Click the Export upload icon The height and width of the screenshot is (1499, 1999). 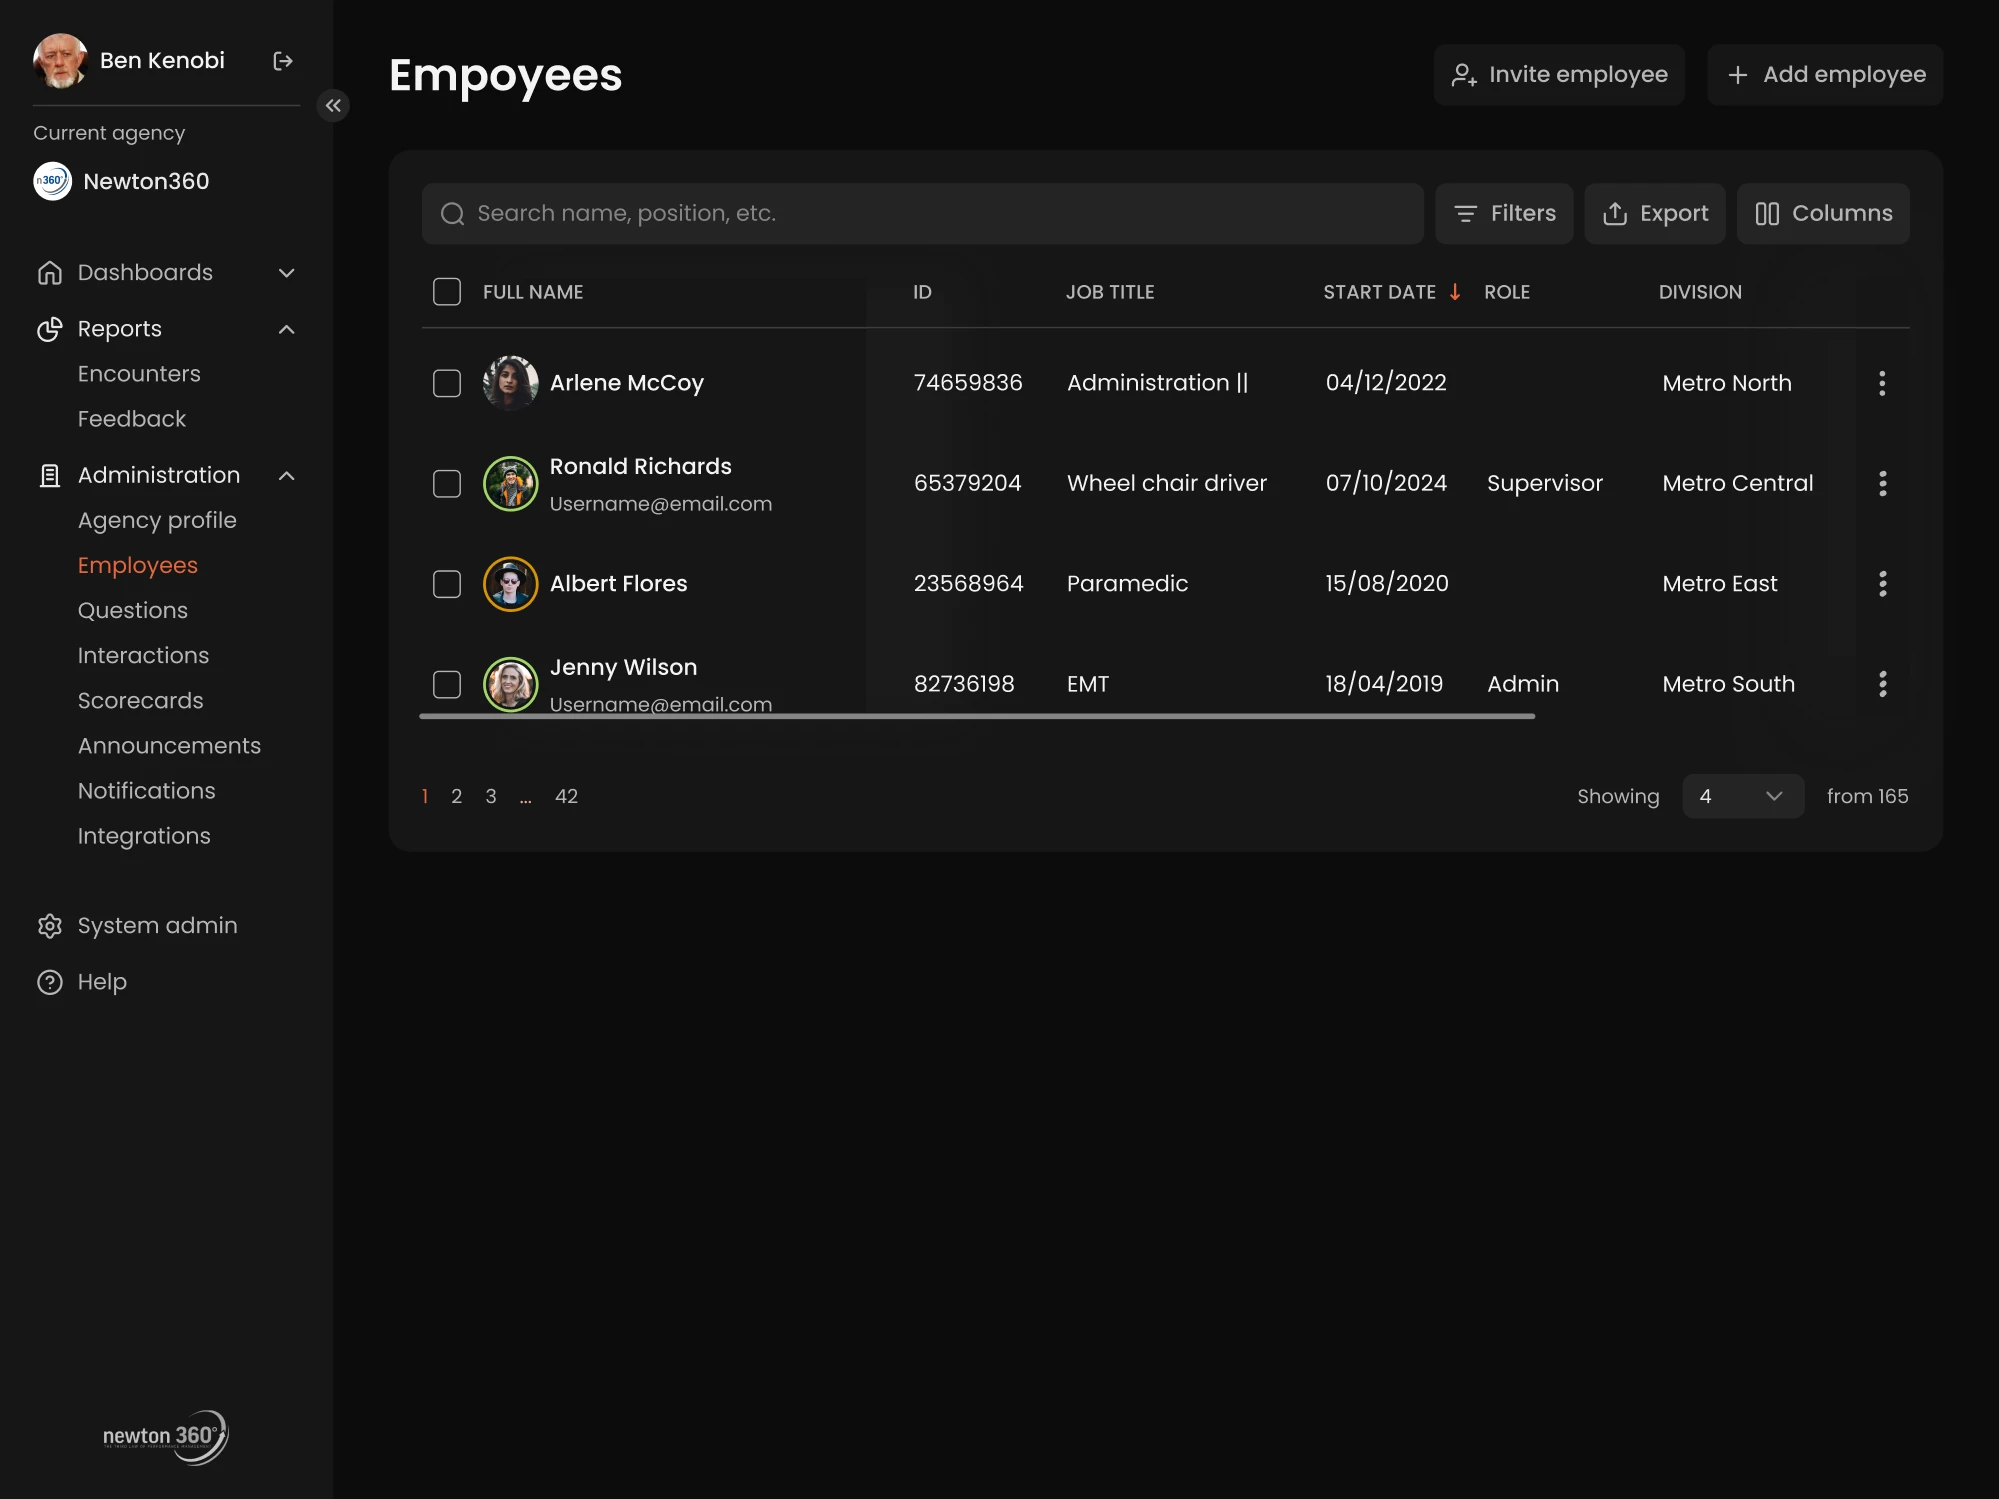point(1617,213)
